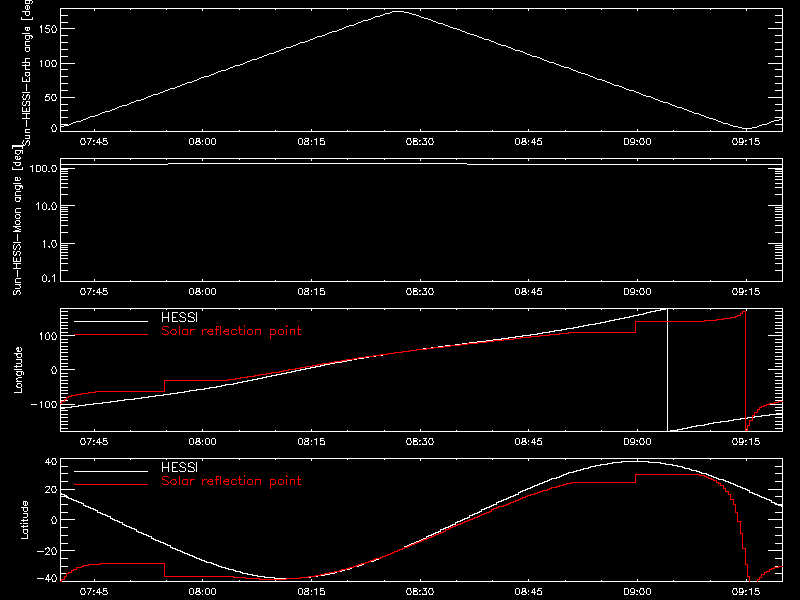Click the -40 tick on Latitude axis
This screenshot has height=600, width=800.
(47, 578)
